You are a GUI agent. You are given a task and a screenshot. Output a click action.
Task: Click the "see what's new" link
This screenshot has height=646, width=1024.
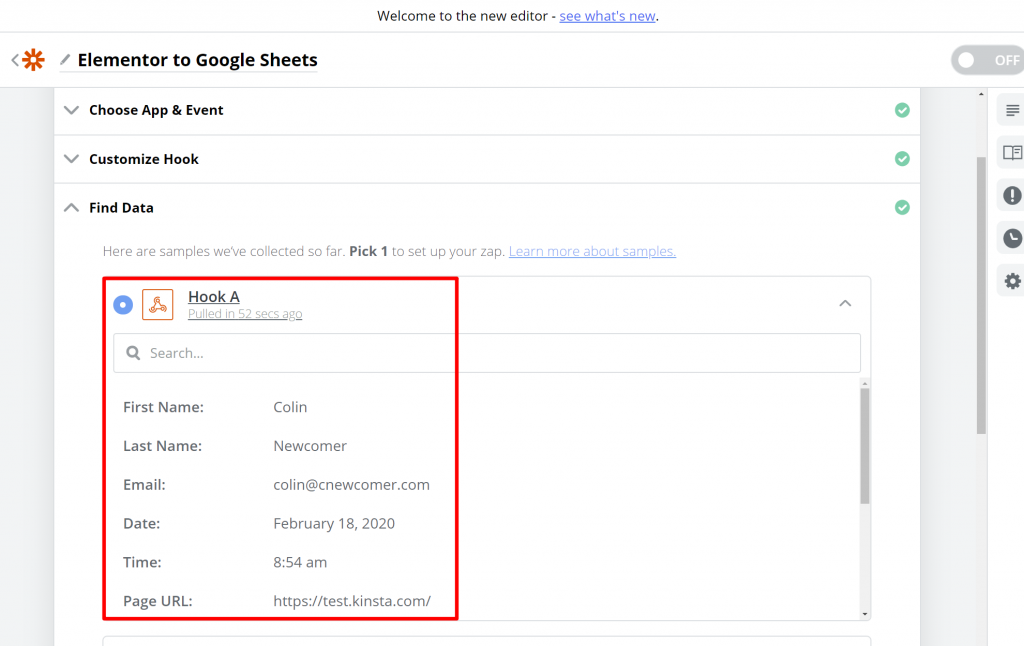coord(608,16)
